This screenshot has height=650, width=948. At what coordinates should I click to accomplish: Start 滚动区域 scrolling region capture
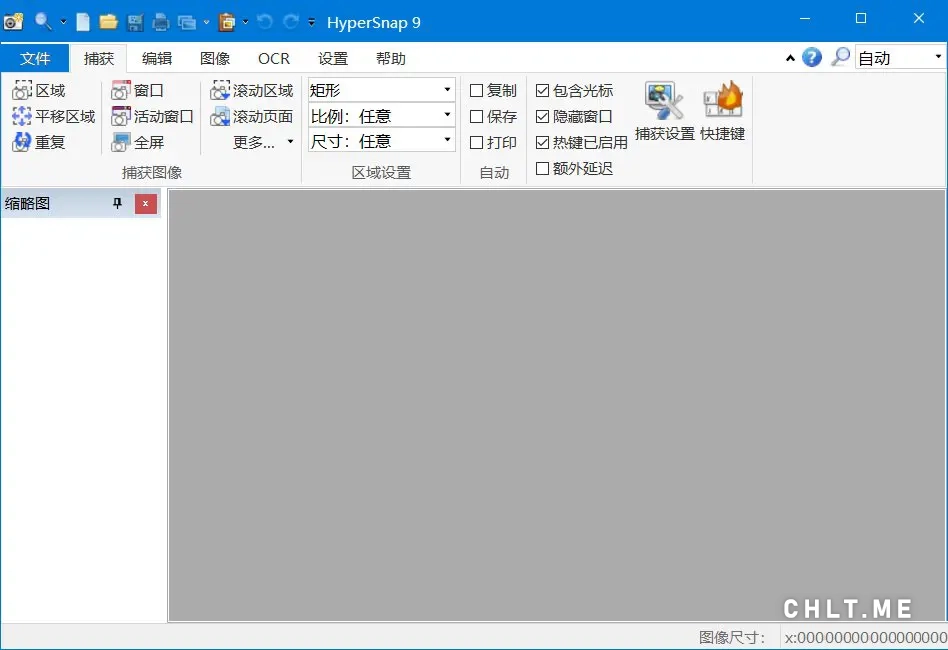coord(252,91)
